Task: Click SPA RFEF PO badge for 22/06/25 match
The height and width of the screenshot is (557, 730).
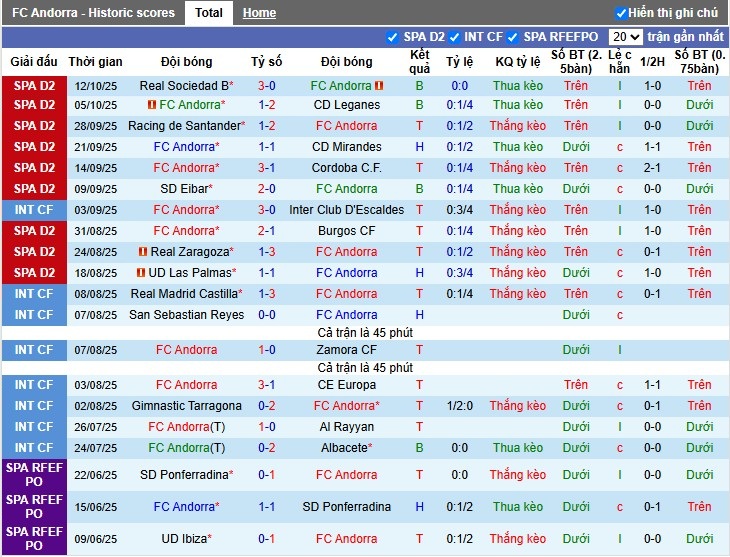Action: coord(34,475)
